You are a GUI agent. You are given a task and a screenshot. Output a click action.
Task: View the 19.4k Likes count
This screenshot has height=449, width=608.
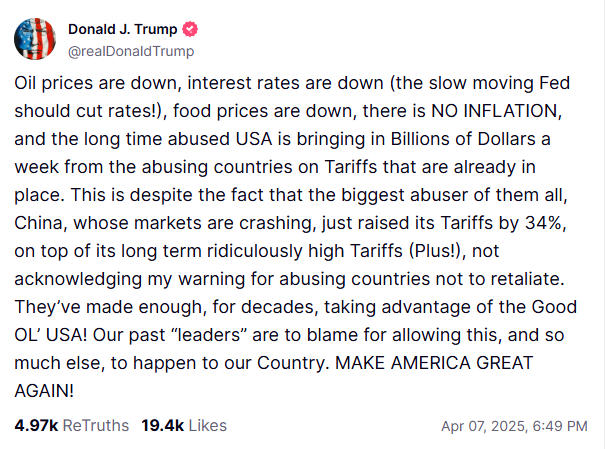pos(162,425)
